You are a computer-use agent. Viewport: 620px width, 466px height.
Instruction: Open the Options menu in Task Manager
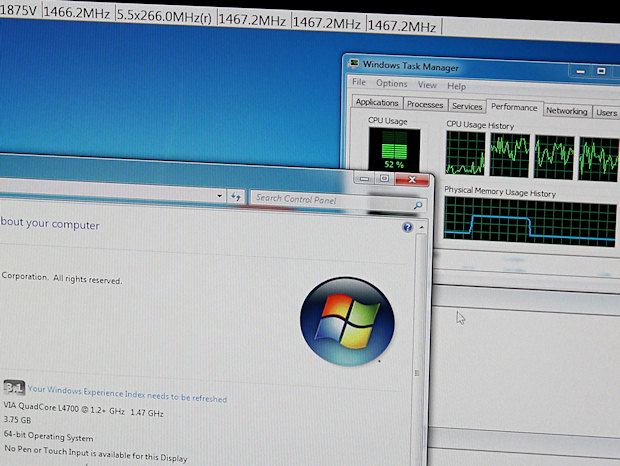(391, 85)
